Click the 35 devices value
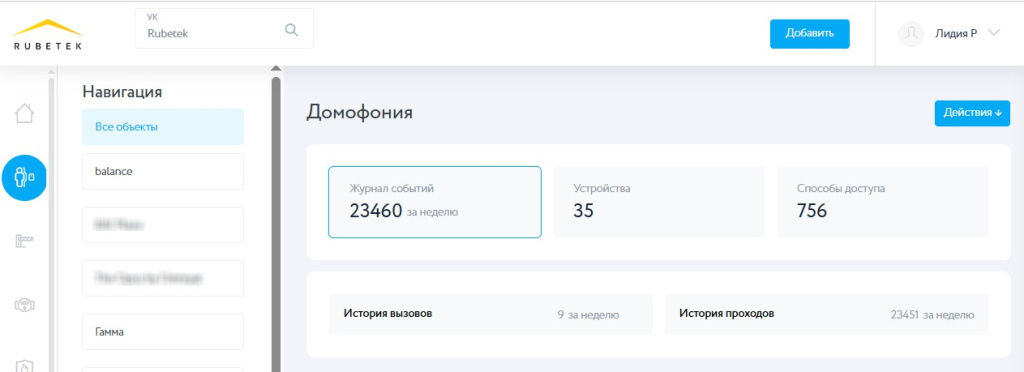This screenshot has width=1024, height=372. click(583, 211)
